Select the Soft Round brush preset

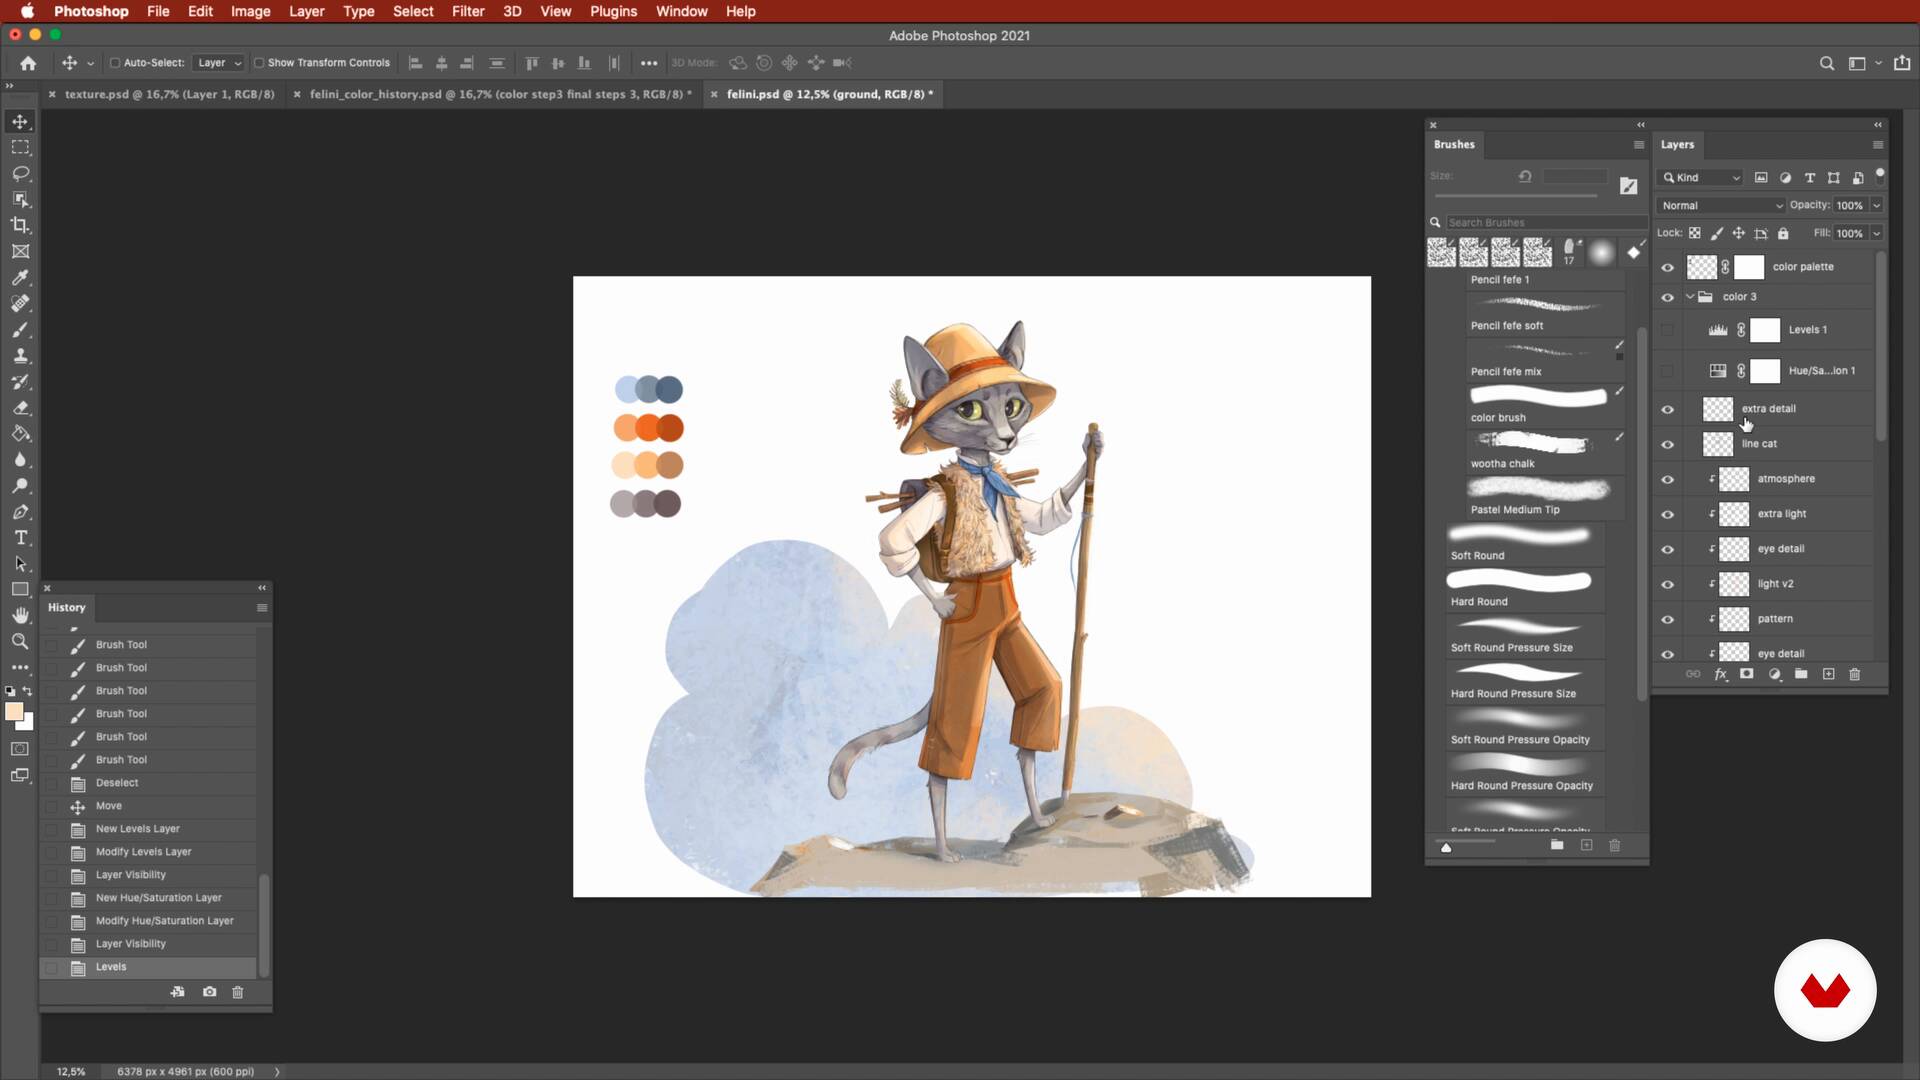tap(1525, 544)
